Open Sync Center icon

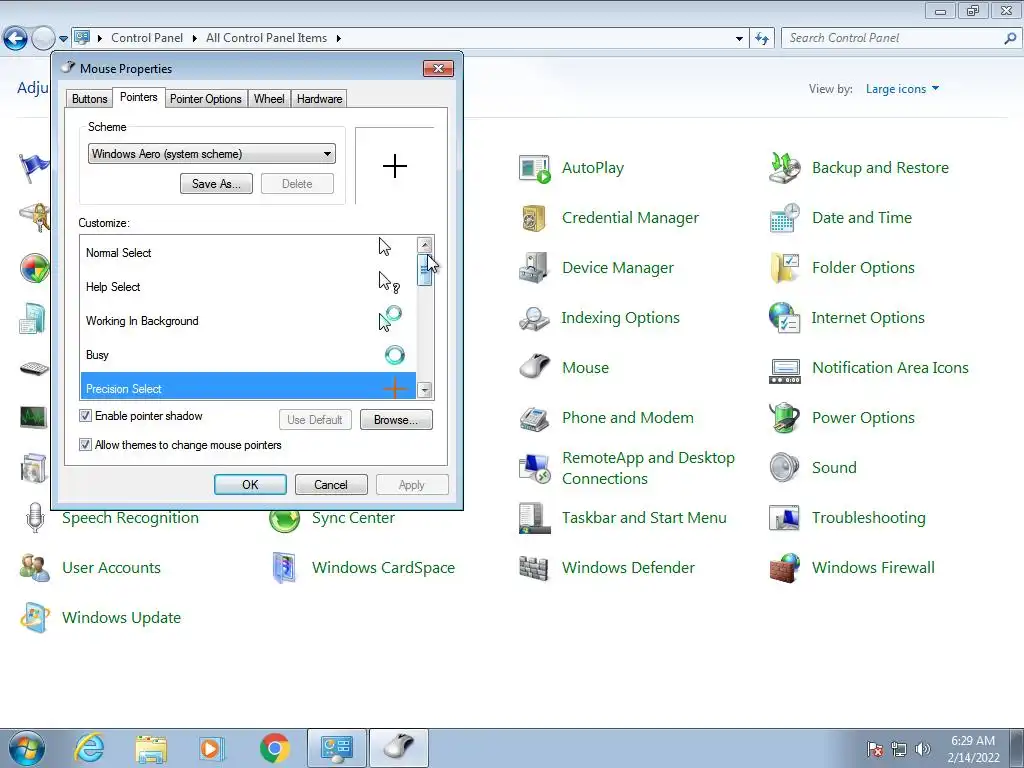point(285,519)
